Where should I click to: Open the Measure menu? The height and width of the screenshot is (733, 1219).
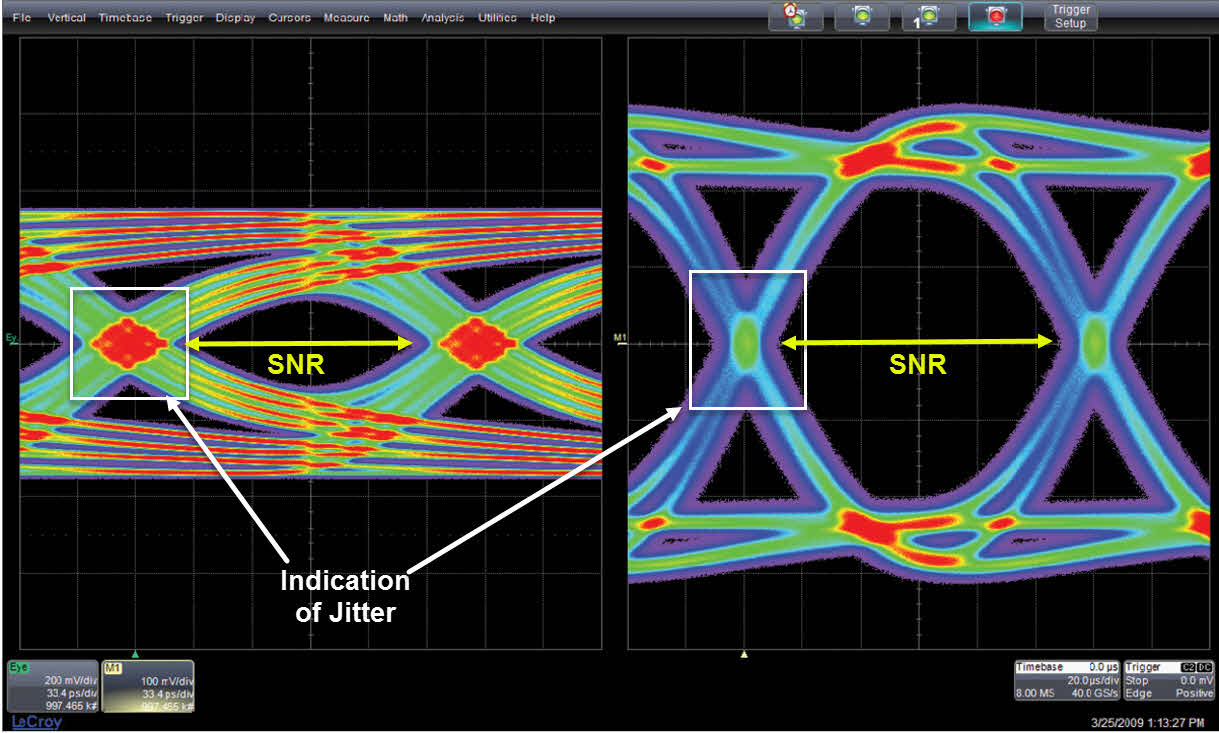[x=346, y=18]
